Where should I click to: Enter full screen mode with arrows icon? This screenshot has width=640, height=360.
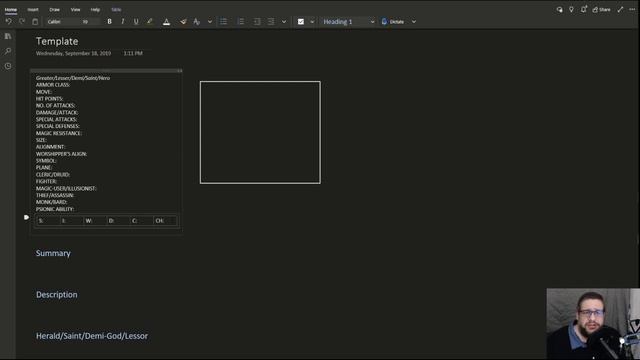(620, 9)
